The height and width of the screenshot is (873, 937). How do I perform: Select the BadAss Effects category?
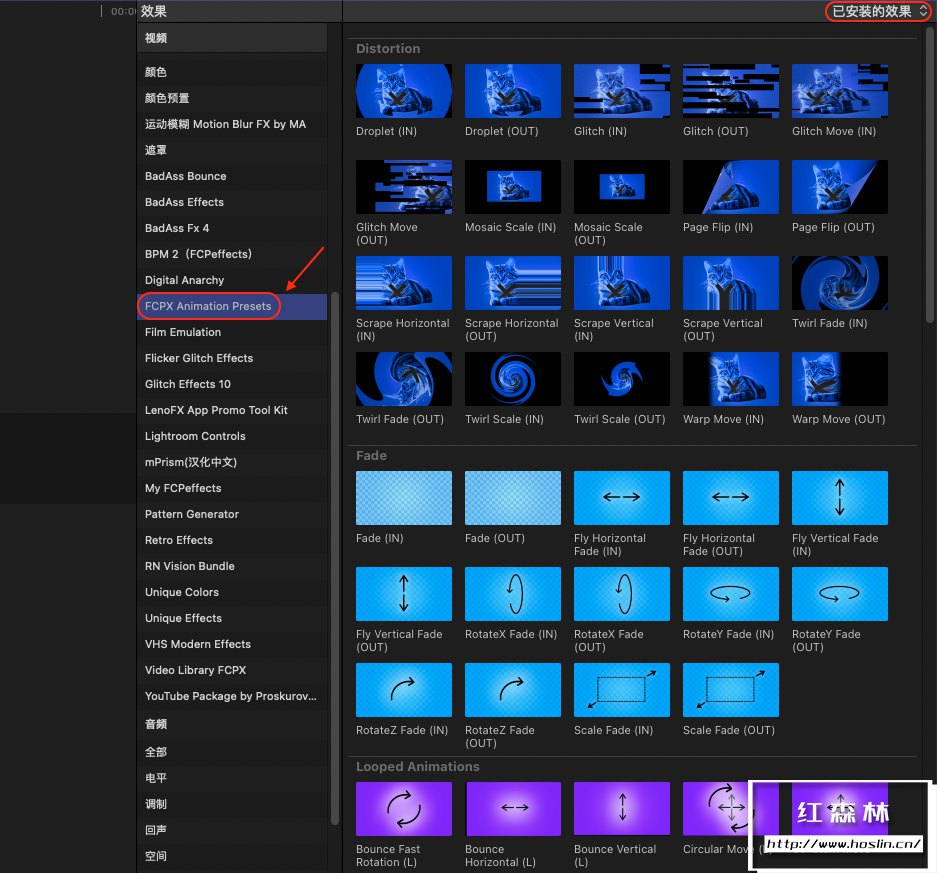tap(232, 202)
